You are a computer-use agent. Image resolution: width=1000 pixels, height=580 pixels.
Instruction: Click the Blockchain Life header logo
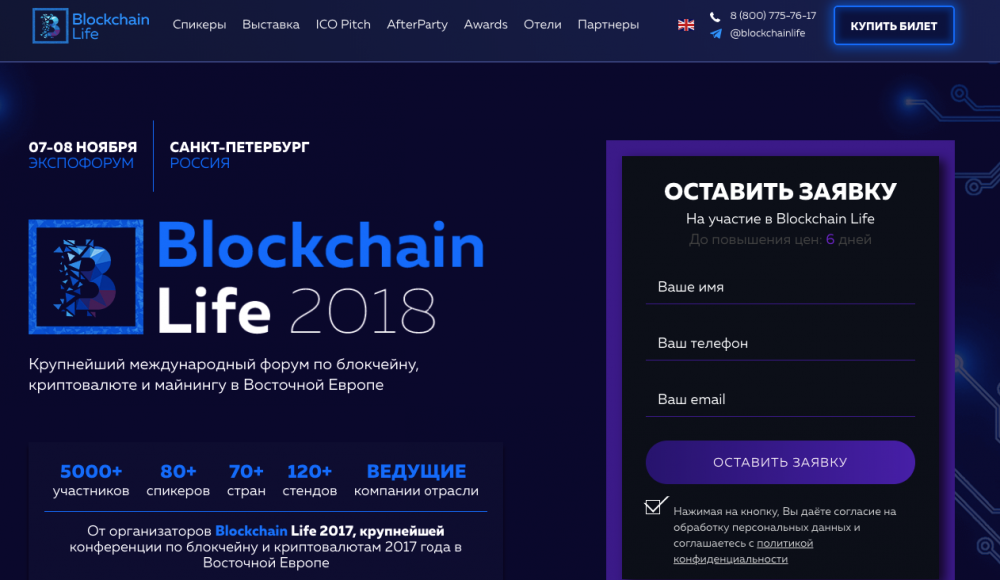point(91,26)
